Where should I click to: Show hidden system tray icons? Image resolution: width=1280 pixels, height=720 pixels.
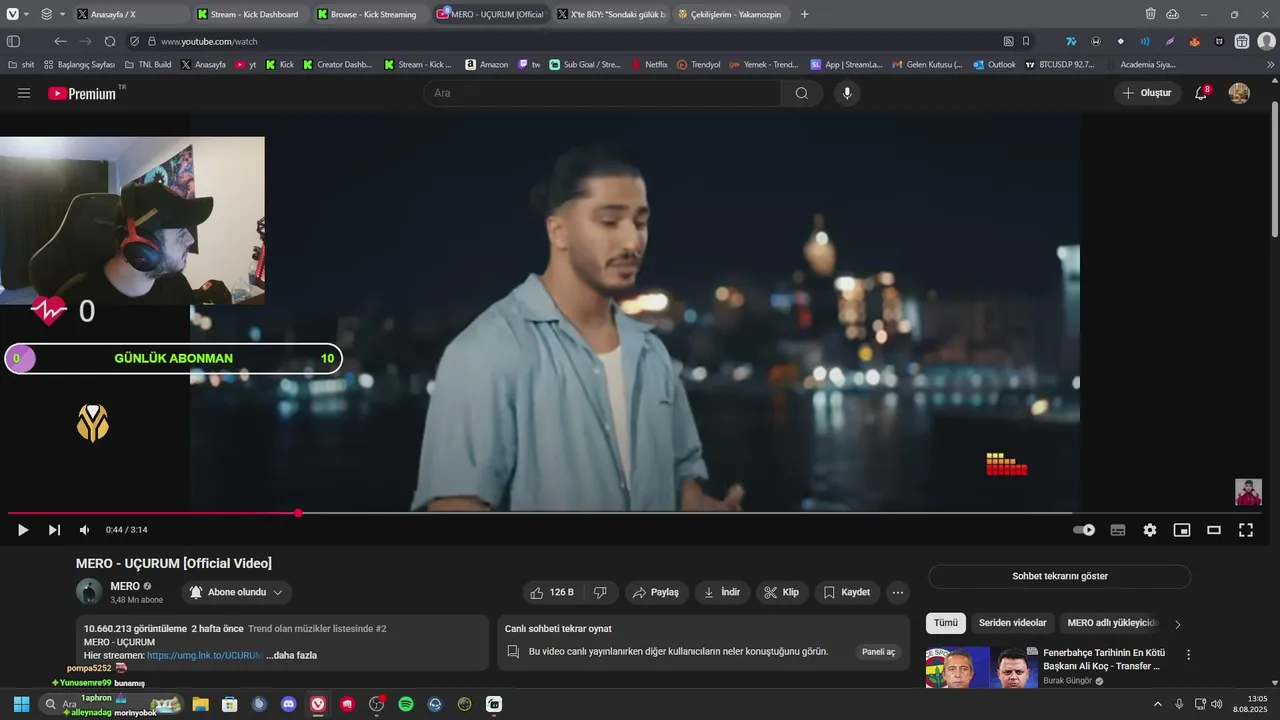pyautogui.click(x=1159, y=704)
